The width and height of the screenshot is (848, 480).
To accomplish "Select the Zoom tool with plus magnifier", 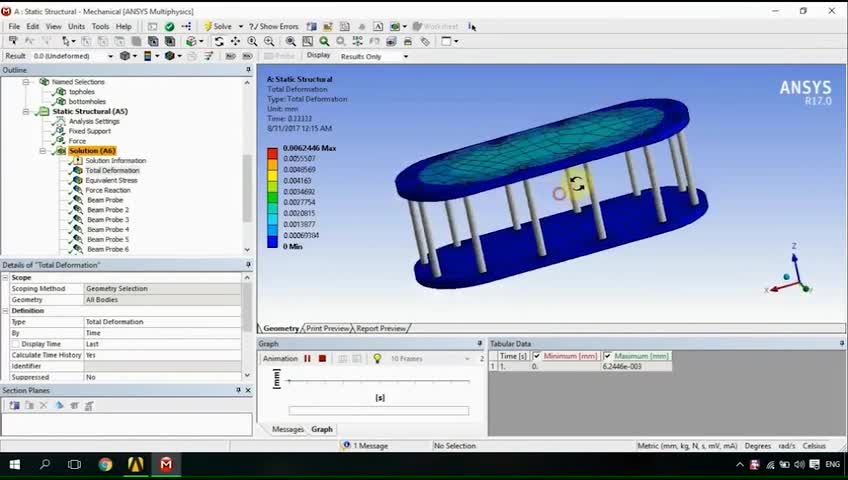I will click(252, 41).
